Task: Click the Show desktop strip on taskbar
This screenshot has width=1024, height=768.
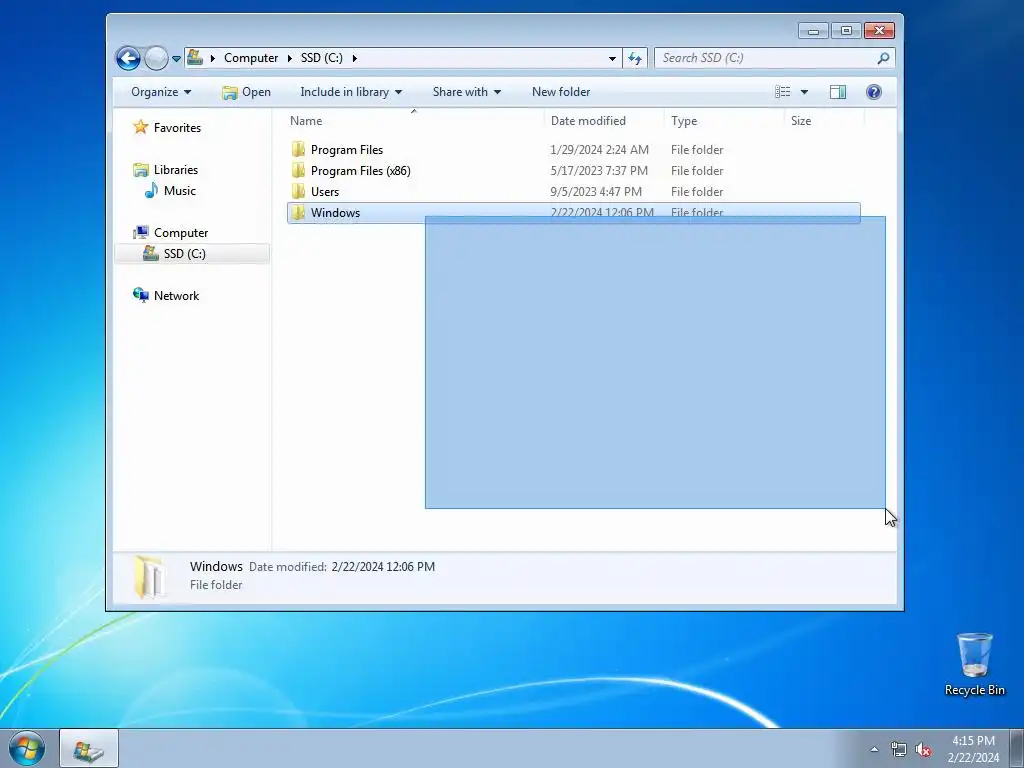Action: click(1017, 749)
